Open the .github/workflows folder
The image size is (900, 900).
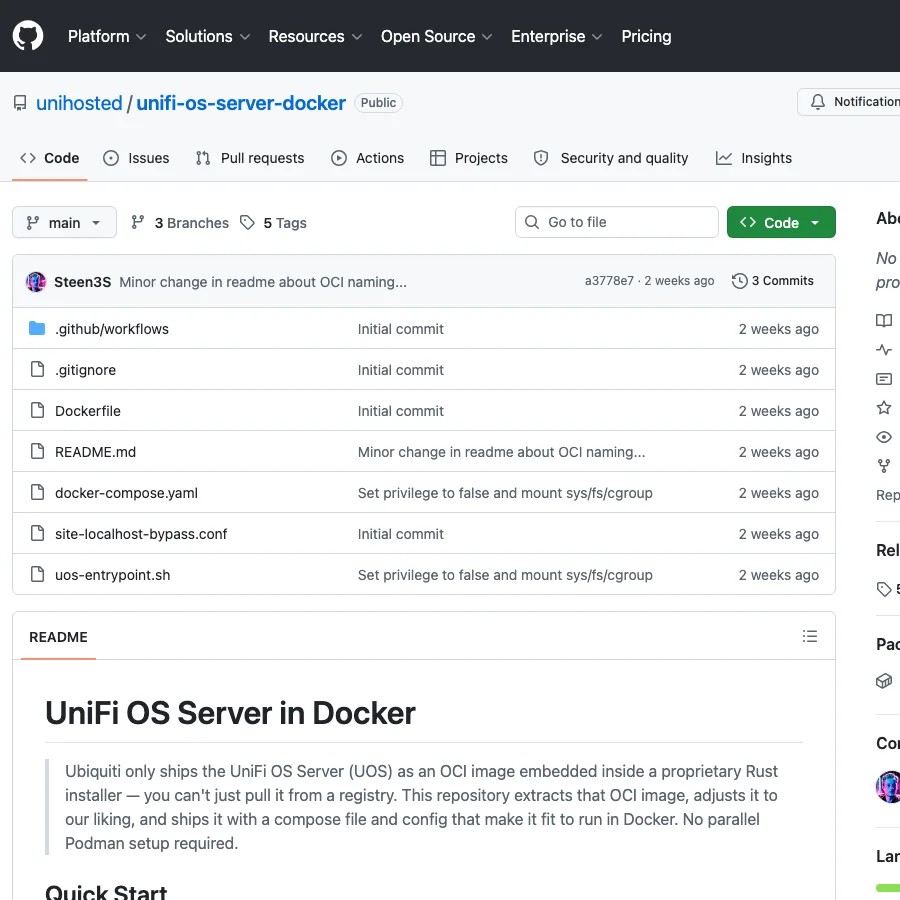pos(112,329)
